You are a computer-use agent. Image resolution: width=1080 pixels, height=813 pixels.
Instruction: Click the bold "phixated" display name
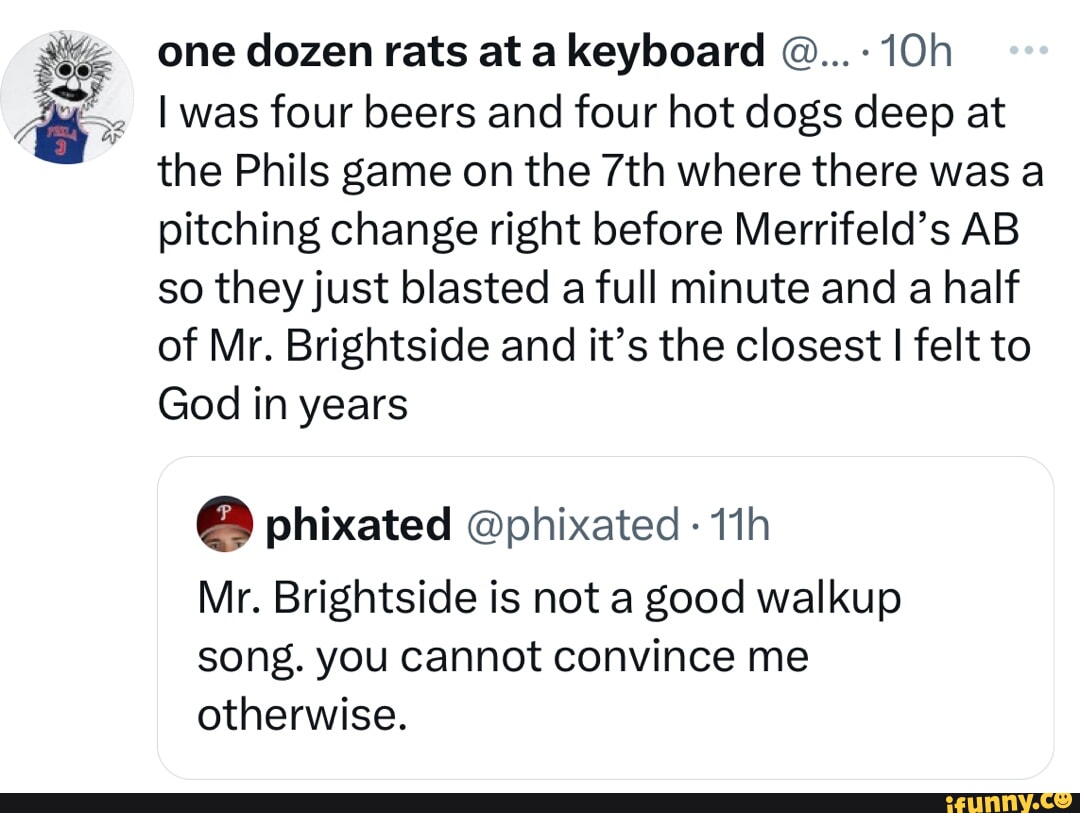(x=357, y=524)
